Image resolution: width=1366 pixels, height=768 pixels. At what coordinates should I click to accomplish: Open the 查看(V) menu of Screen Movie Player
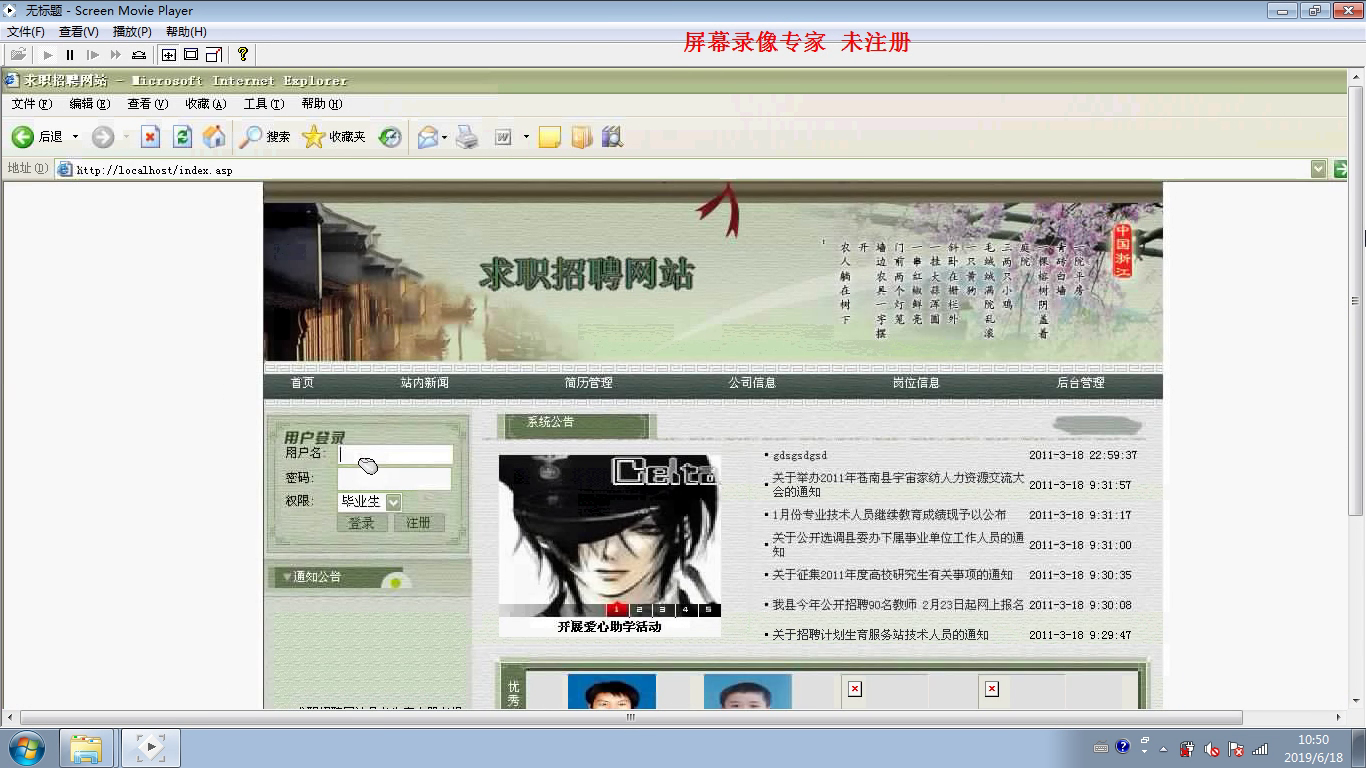79,32
